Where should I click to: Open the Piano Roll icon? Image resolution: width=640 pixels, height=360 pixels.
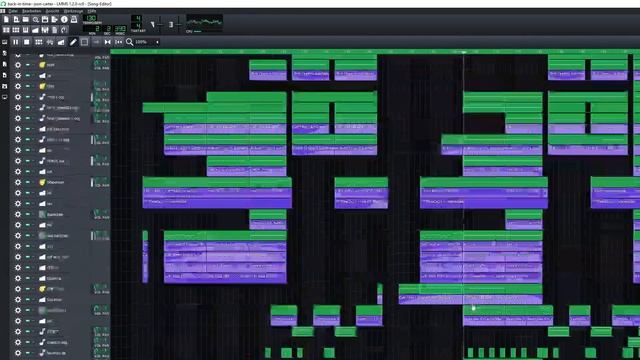pyautogui.click(x=25, y=30)
